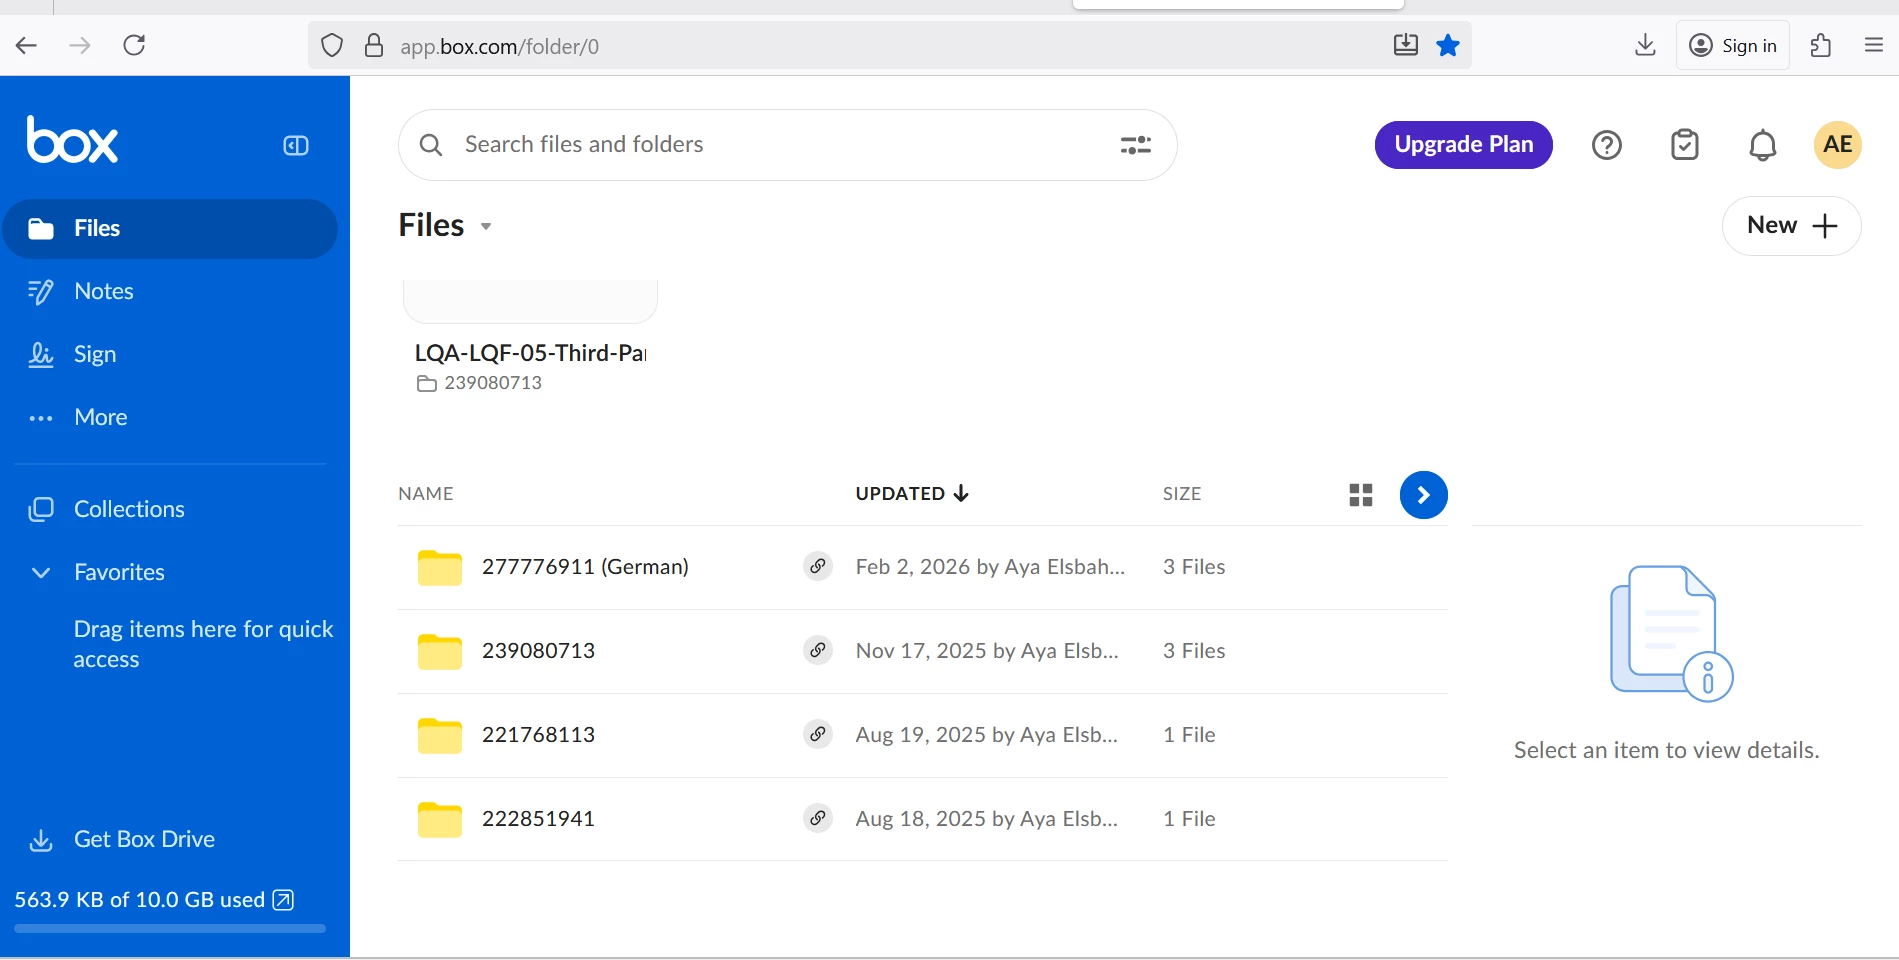Click the search magnifier icon

pos(431,145)
